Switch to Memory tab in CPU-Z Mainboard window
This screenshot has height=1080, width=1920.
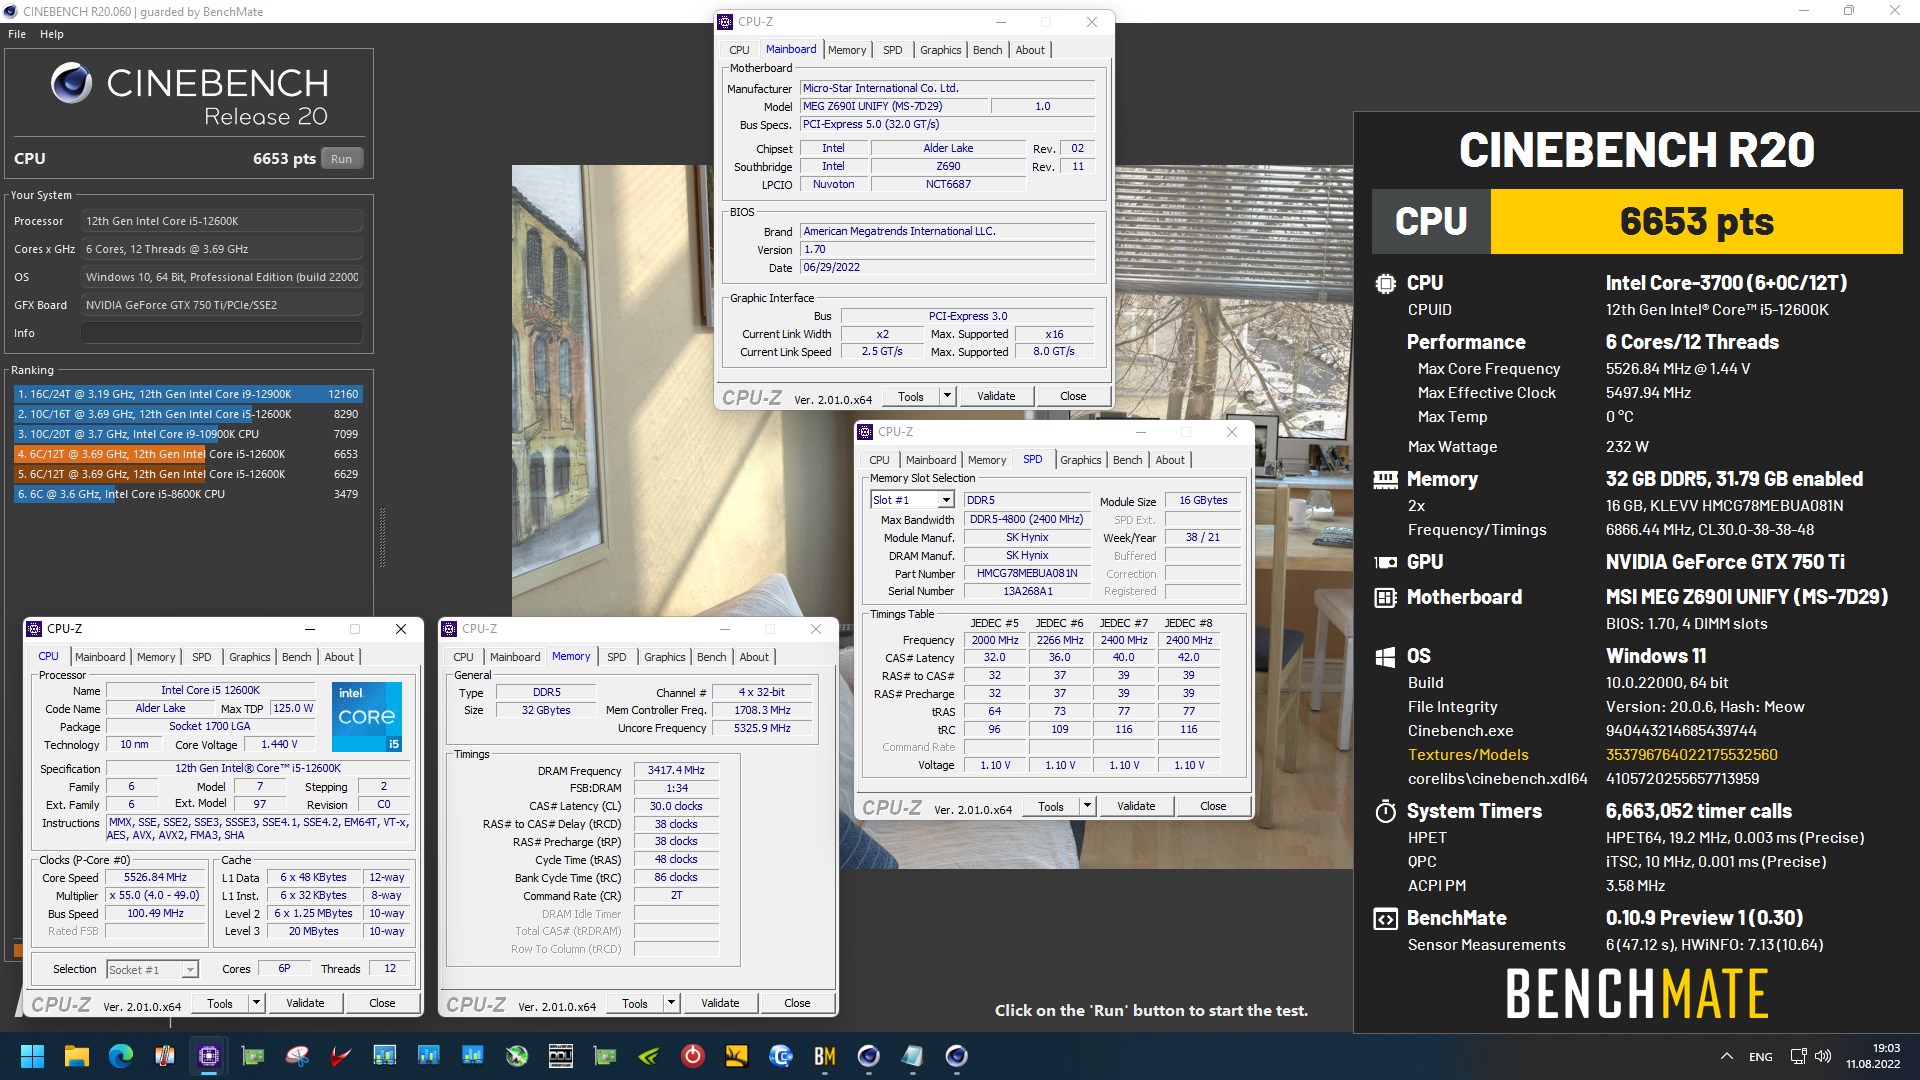pos(847,50)
